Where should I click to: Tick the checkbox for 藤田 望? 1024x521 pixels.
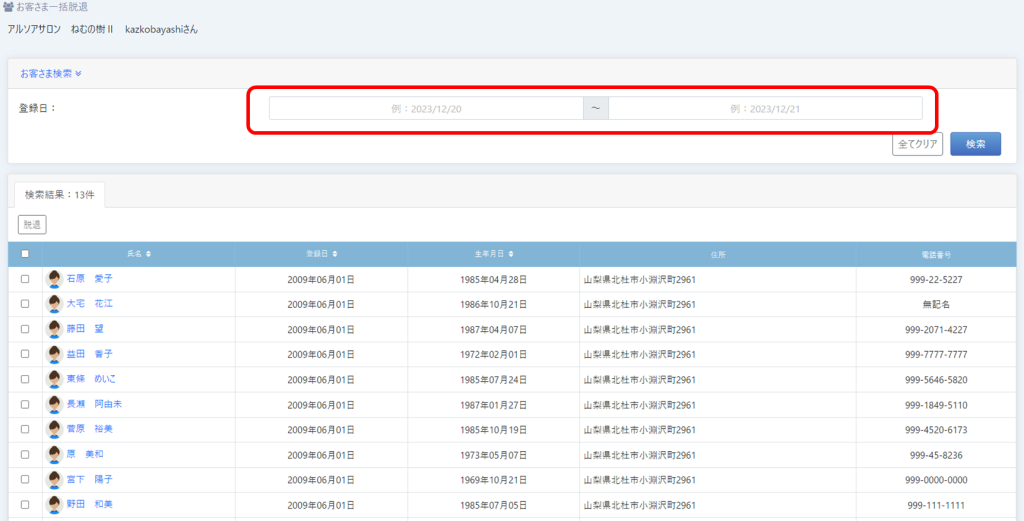pos(25,329)
